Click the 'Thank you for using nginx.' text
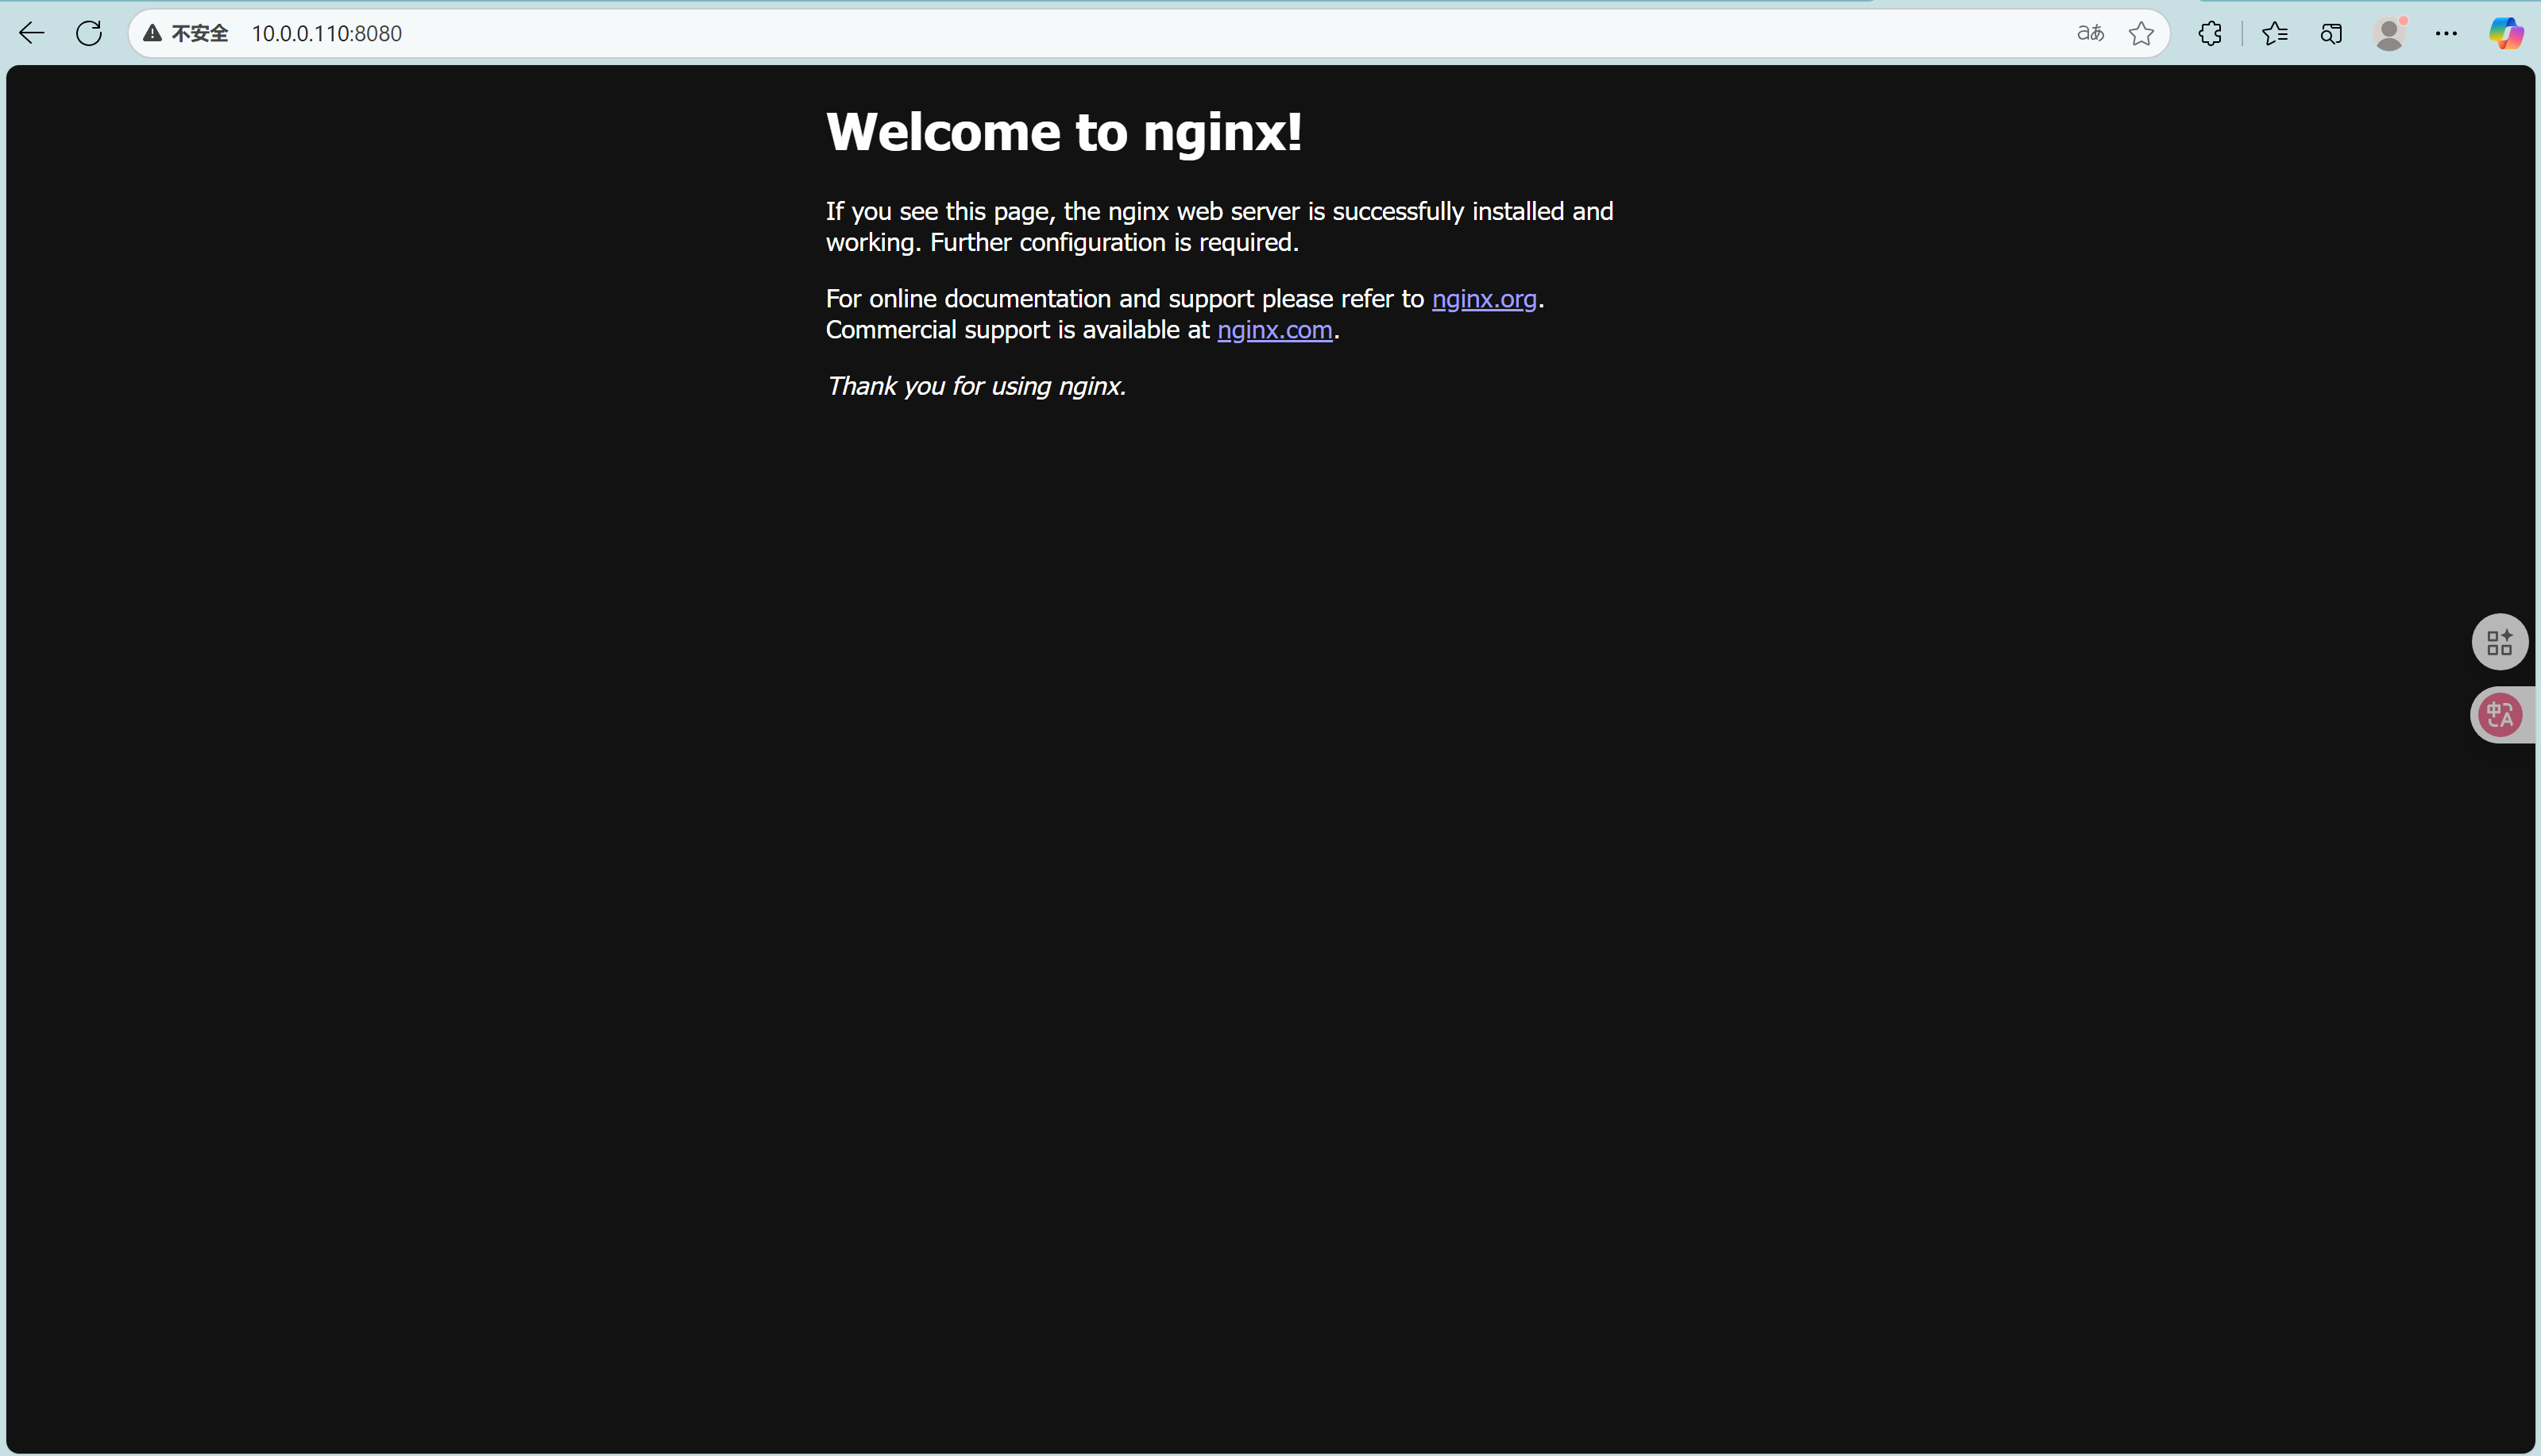Screen dimensions: 2541x1456 pyautogui.click(x=976, y=386)
